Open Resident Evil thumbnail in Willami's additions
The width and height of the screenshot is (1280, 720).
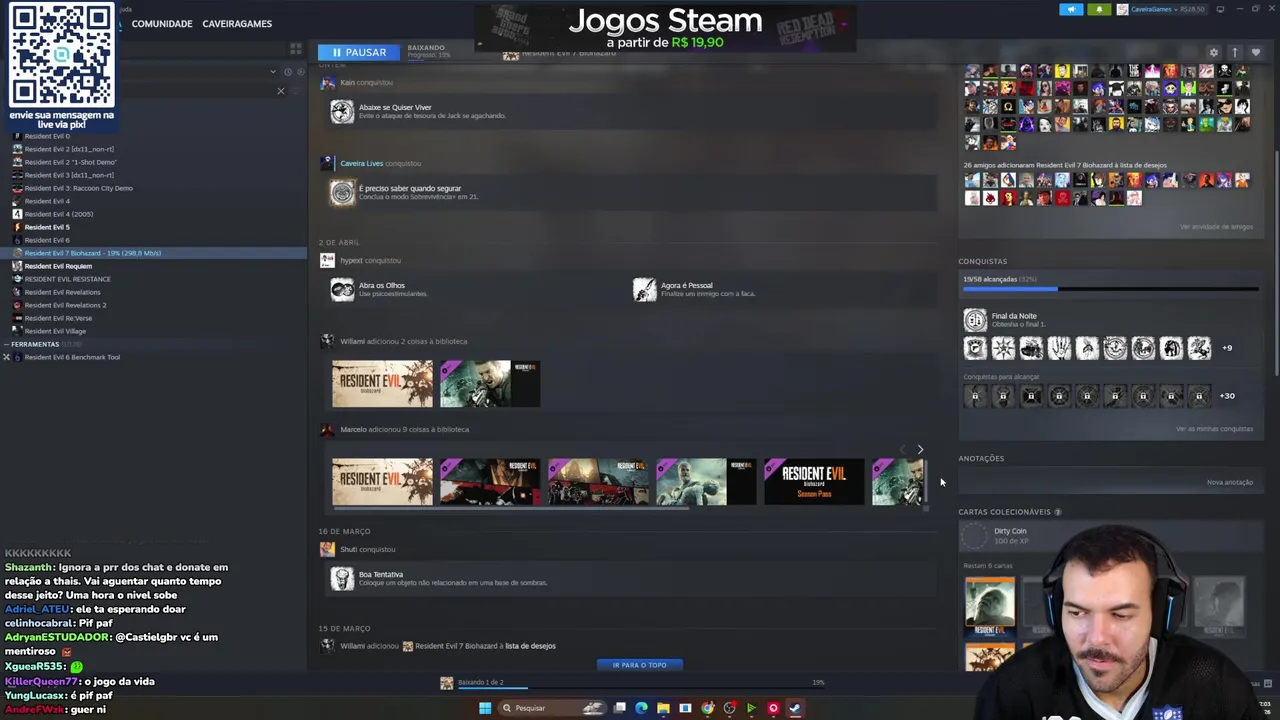[x=382, y=384]
